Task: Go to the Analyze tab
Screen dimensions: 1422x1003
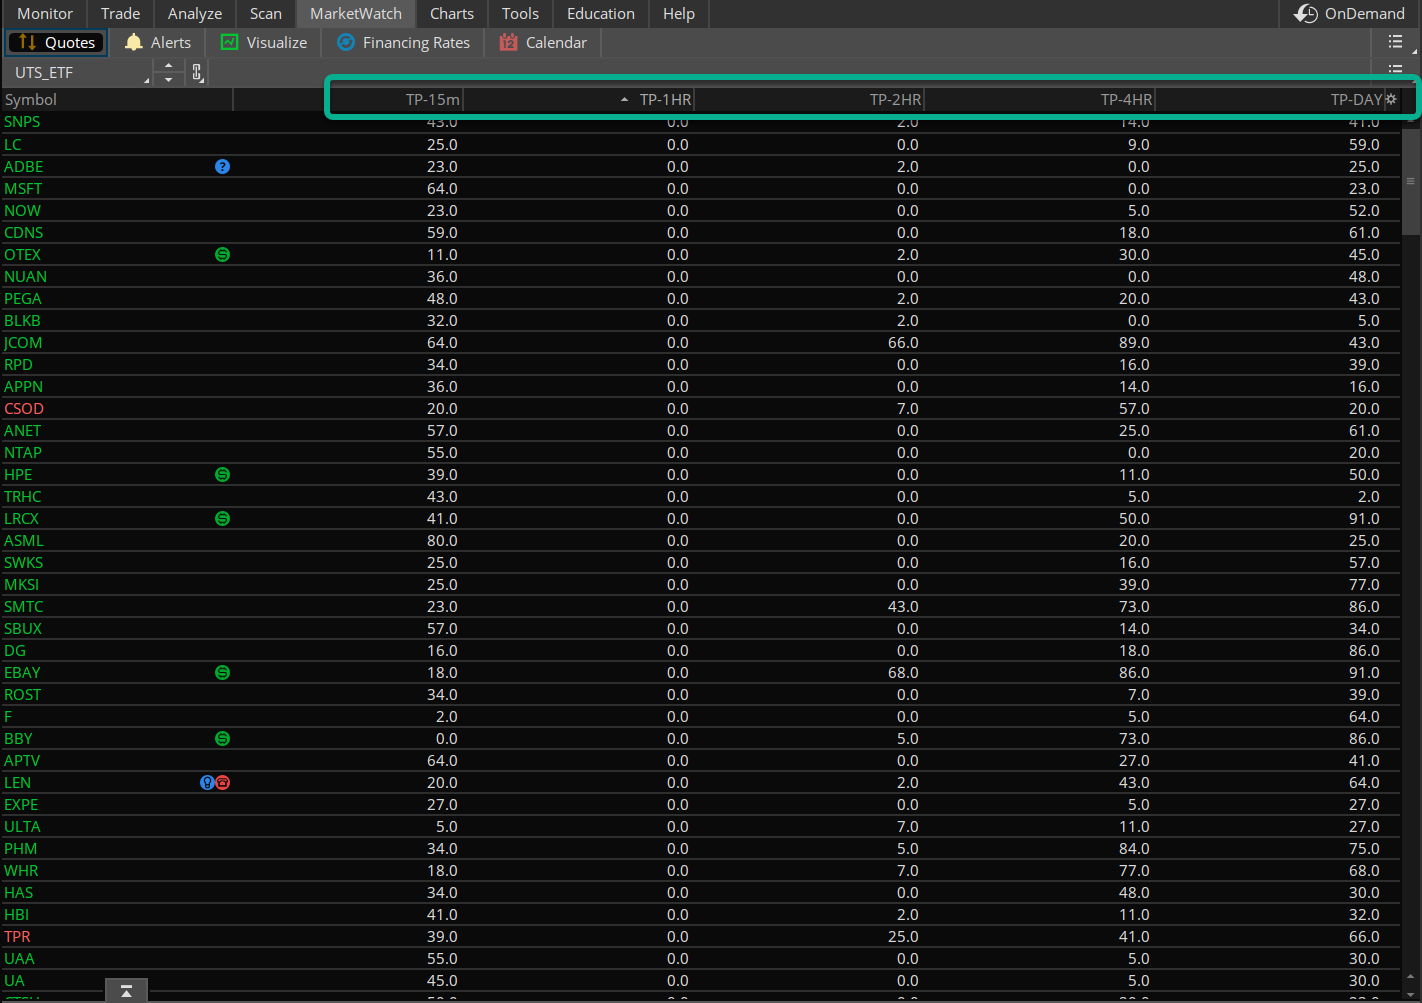Action: tap(195, 14)
